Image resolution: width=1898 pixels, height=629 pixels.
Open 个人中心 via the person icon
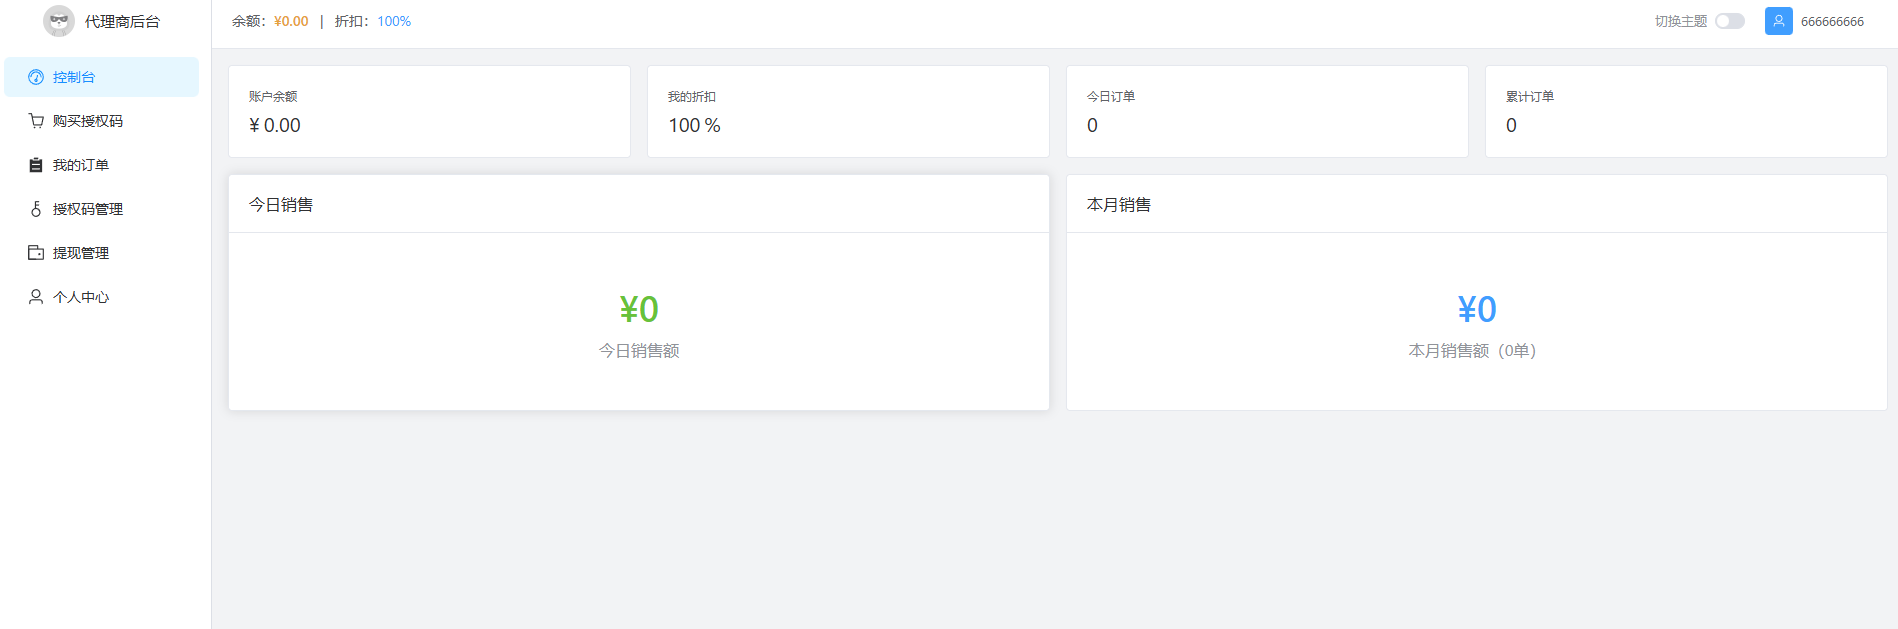(x=34, y=296)
